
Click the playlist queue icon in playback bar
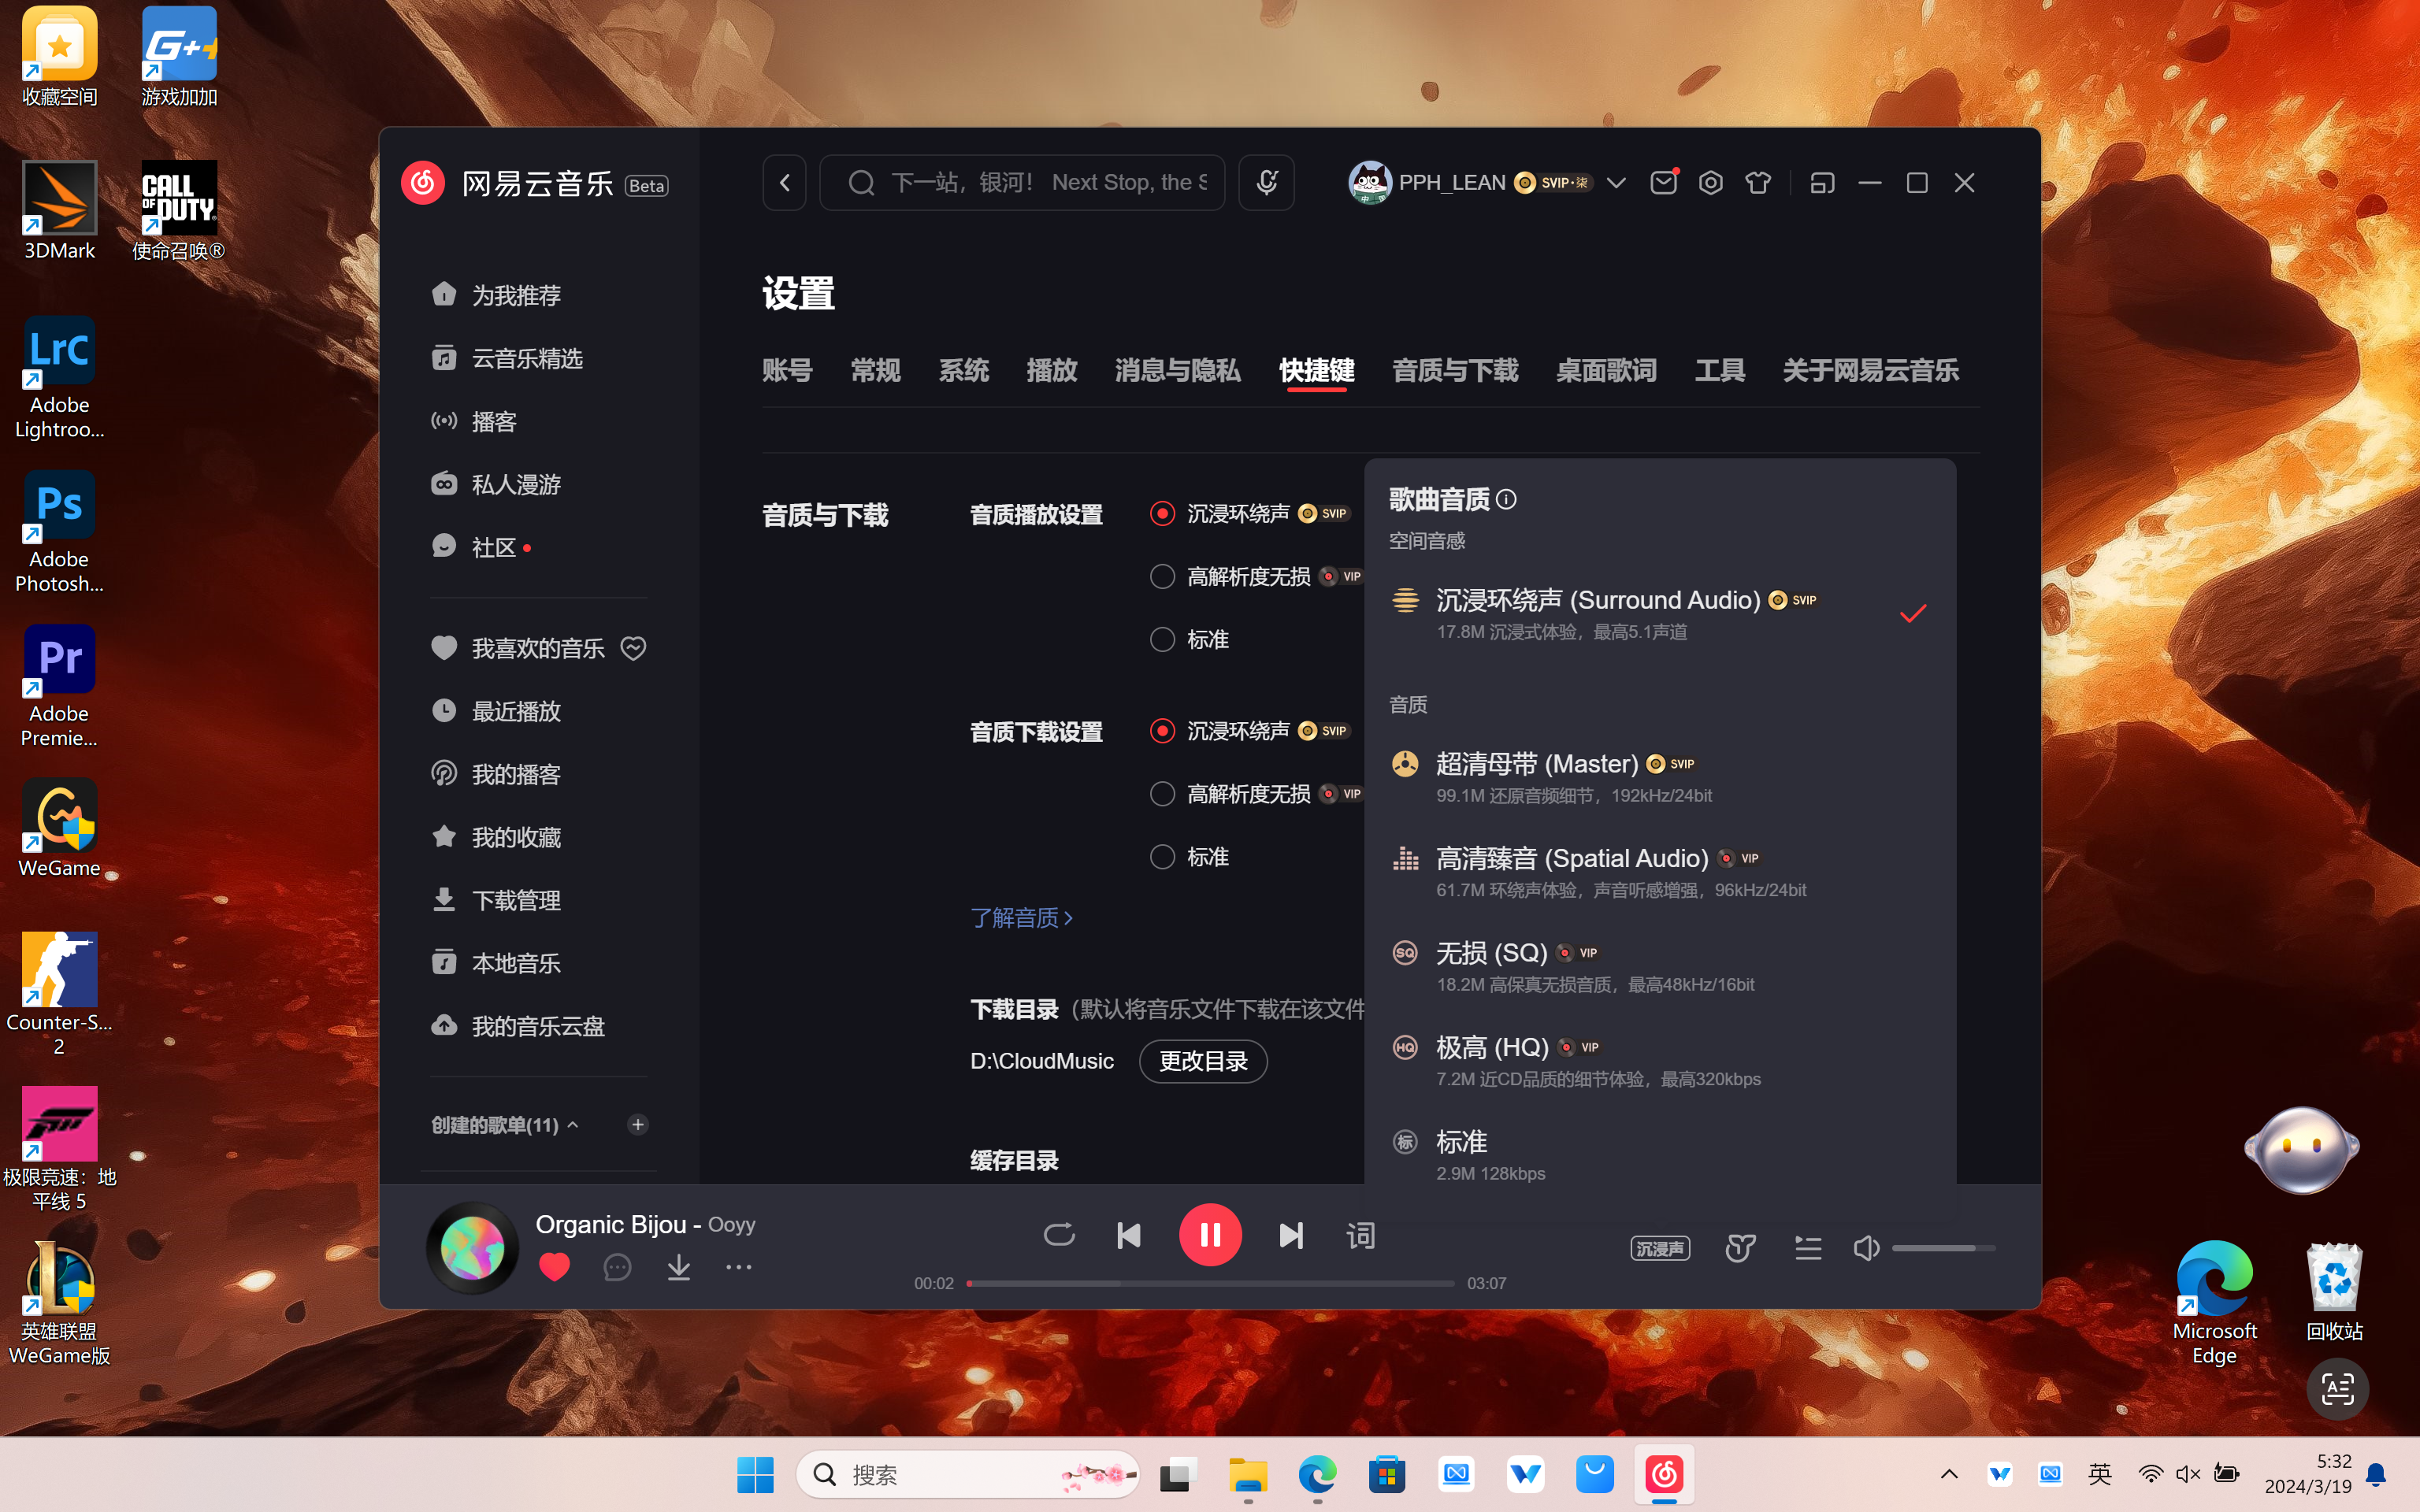coord(1806,1247)
